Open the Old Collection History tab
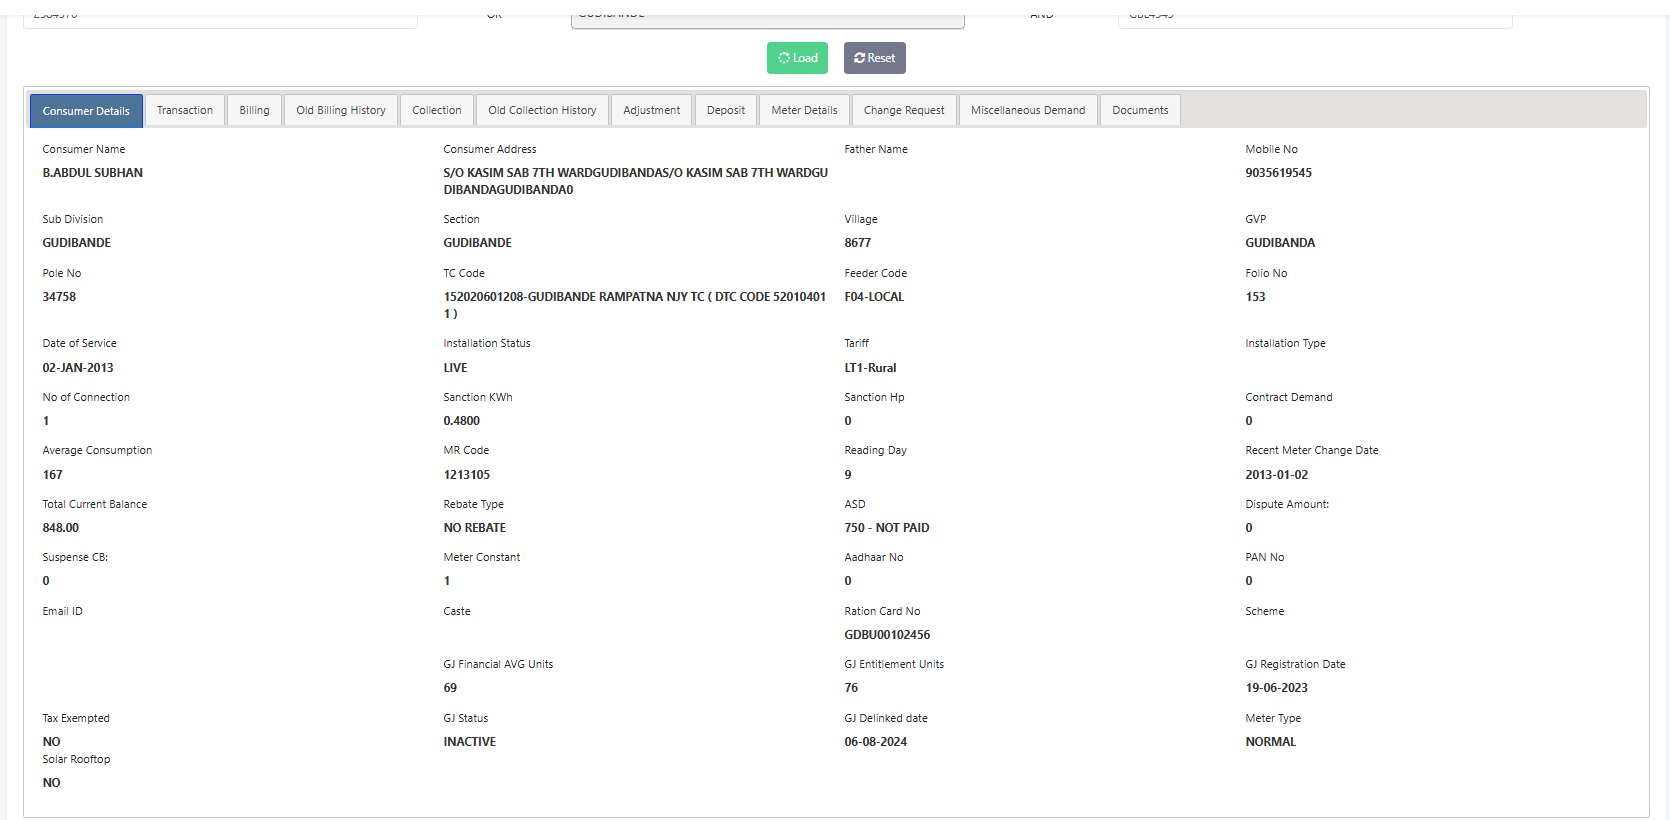1670x820 pixels. pos(542,110)
